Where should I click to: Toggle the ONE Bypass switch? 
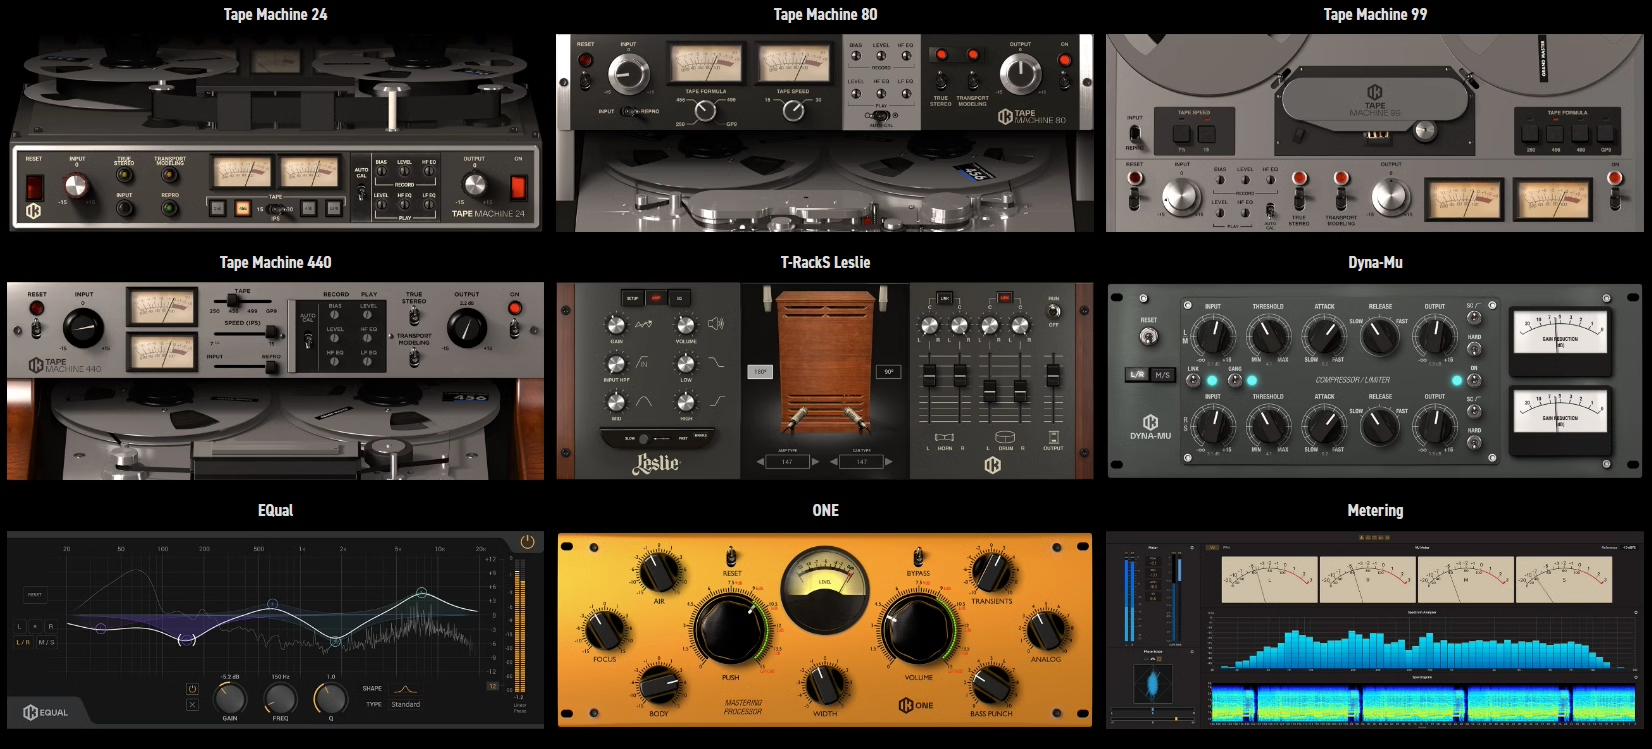click(918, 557)
